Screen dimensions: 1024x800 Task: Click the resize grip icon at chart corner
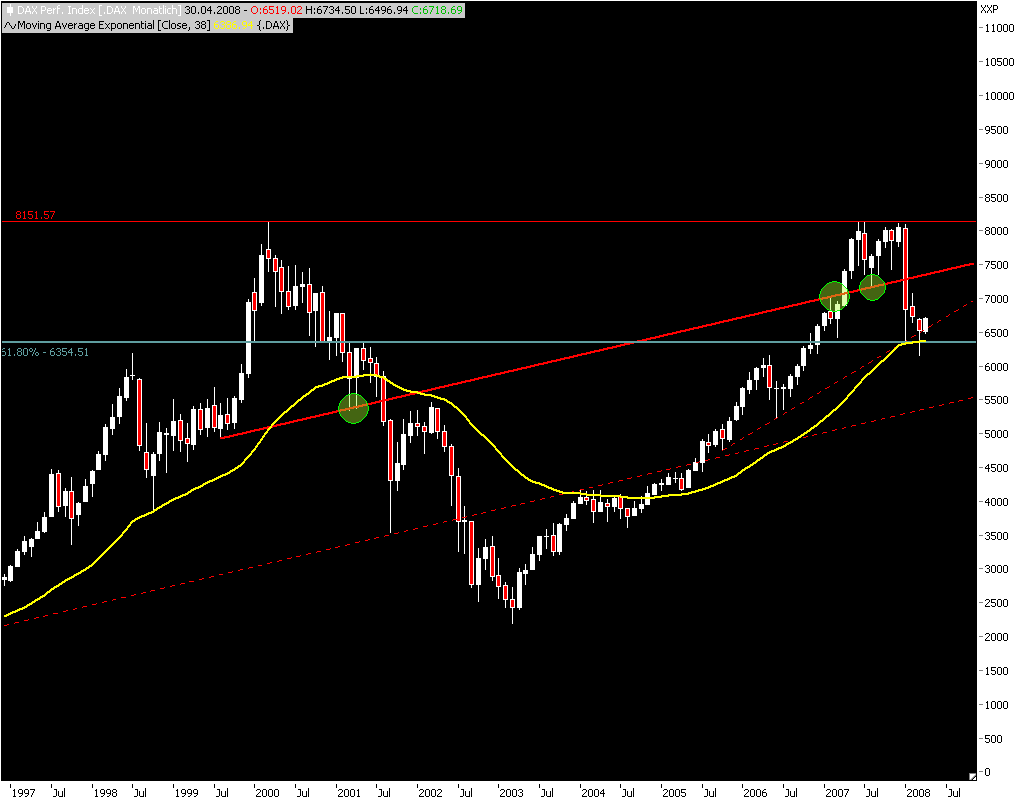pos(972,776)
